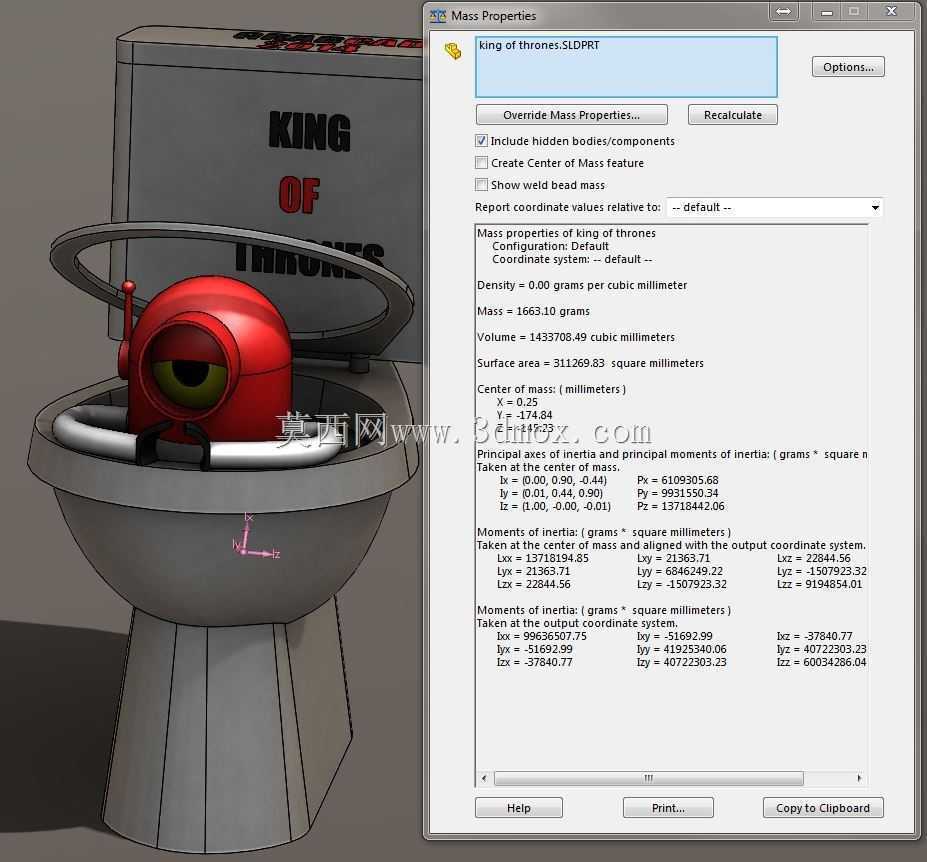Enable Show weld bead mass
Screen dimensions: 927x862
pos(481,184)
